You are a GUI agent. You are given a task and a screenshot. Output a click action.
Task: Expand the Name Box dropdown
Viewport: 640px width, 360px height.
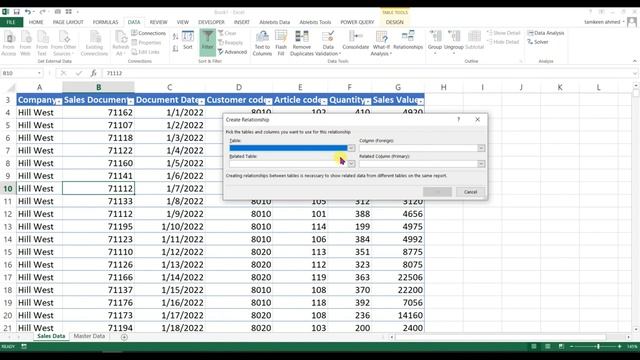tap(39, 73)
